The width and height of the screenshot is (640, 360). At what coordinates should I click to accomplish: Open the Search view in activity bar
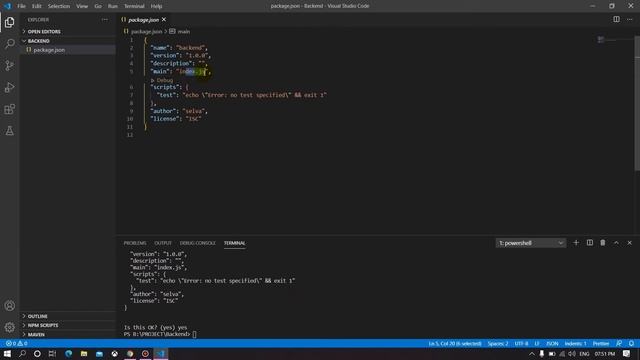(9, 43)
